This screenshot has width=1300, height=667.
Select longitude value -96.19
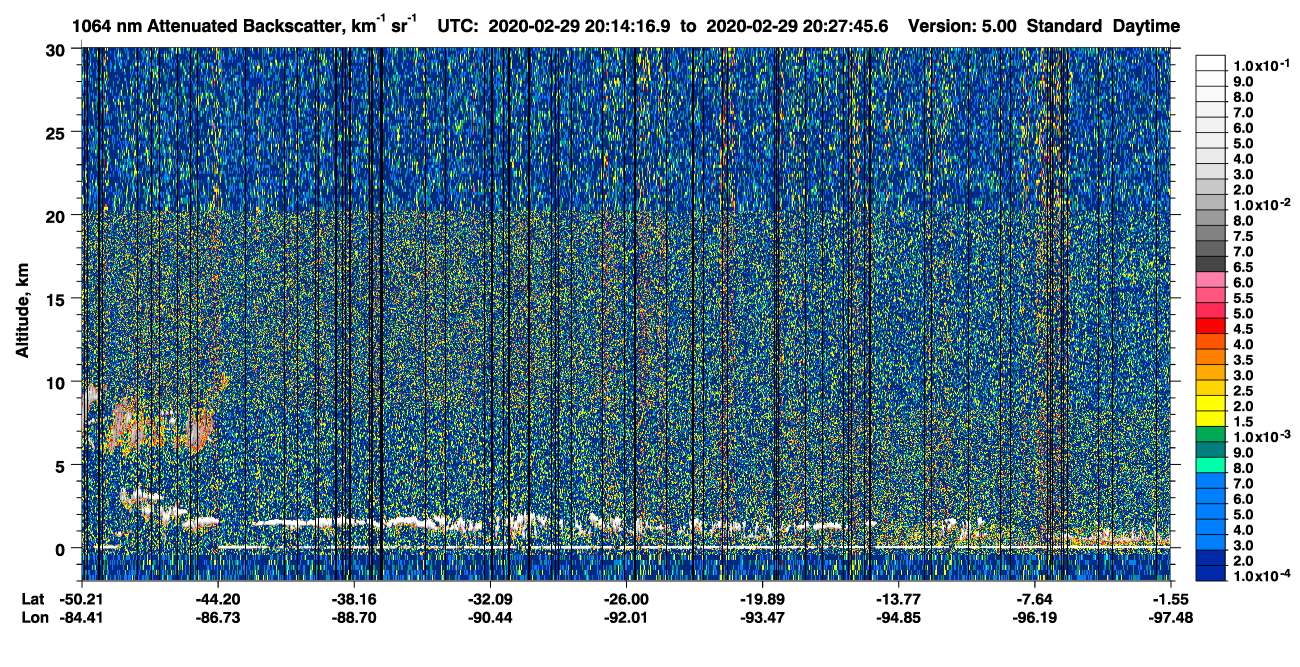(x=1035, y=617)
